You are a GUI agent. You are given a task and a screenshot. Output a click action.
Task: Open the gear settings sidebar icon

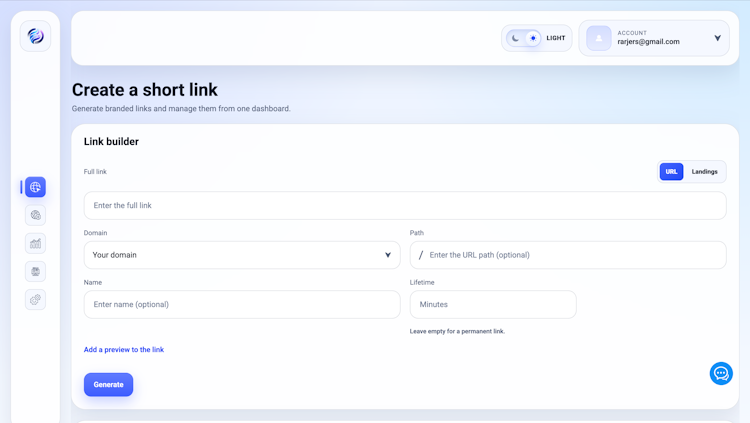(35, 299)
